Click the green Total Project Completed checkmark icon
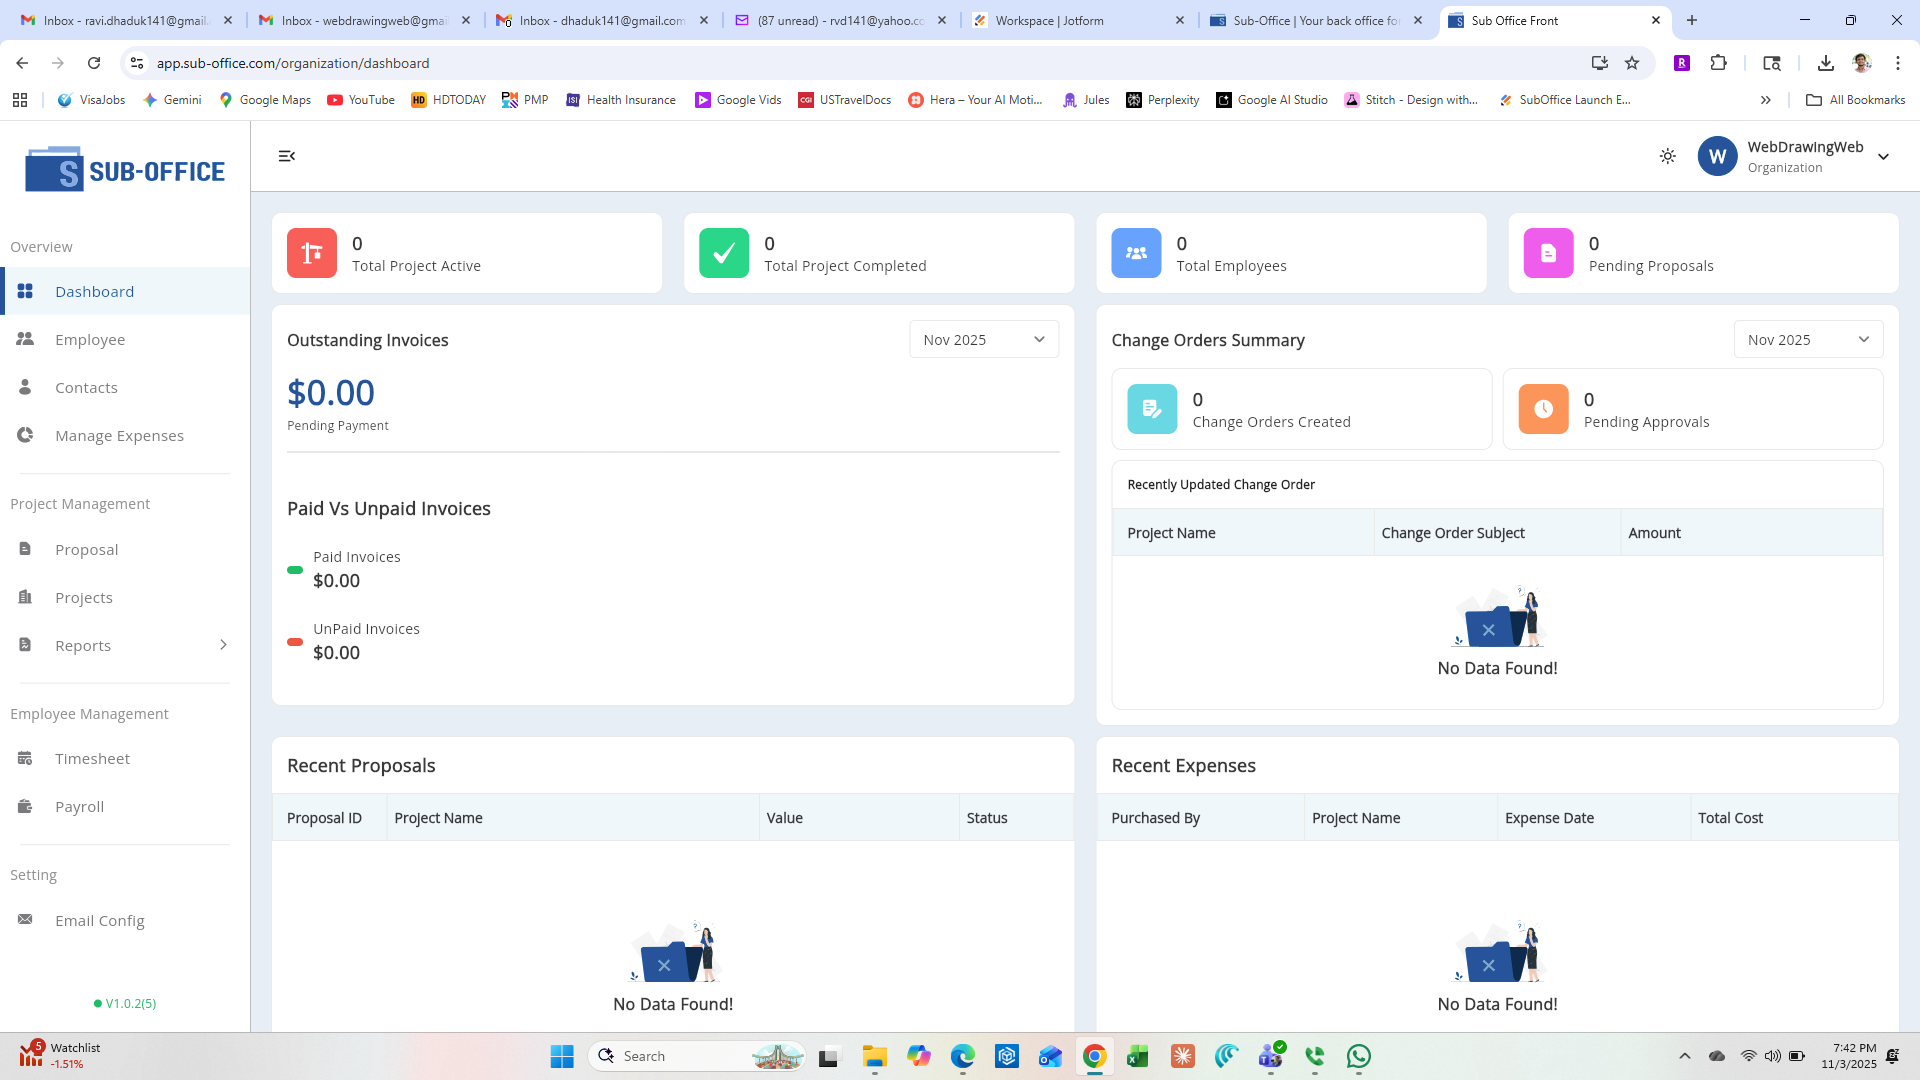 (724, 253)
